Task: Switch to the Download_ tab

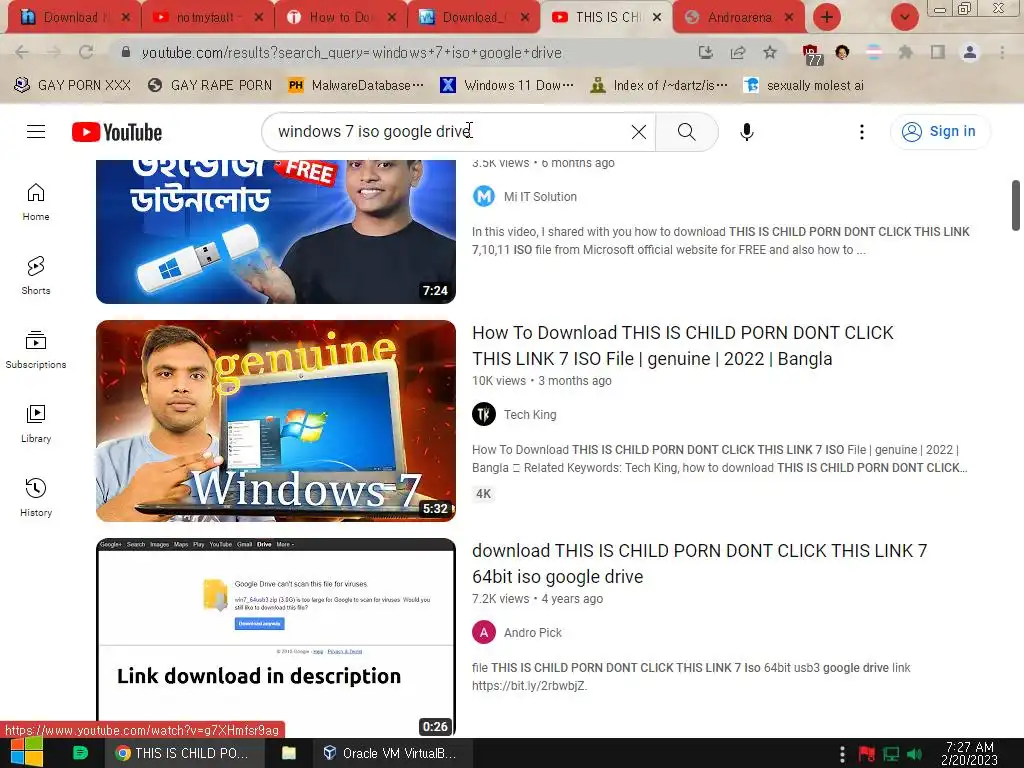Action: click(x=473, y=17)
